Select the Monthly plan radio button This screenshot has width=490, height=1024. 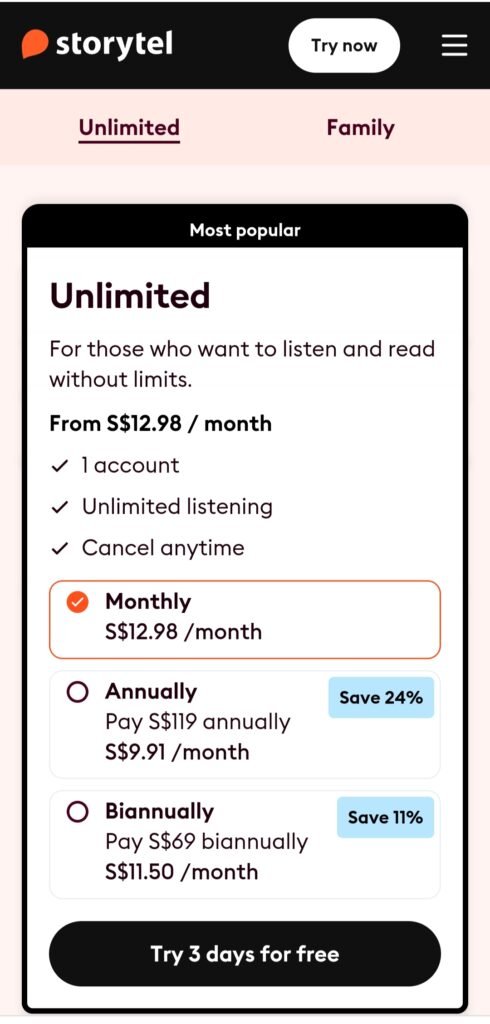[77, 603]
